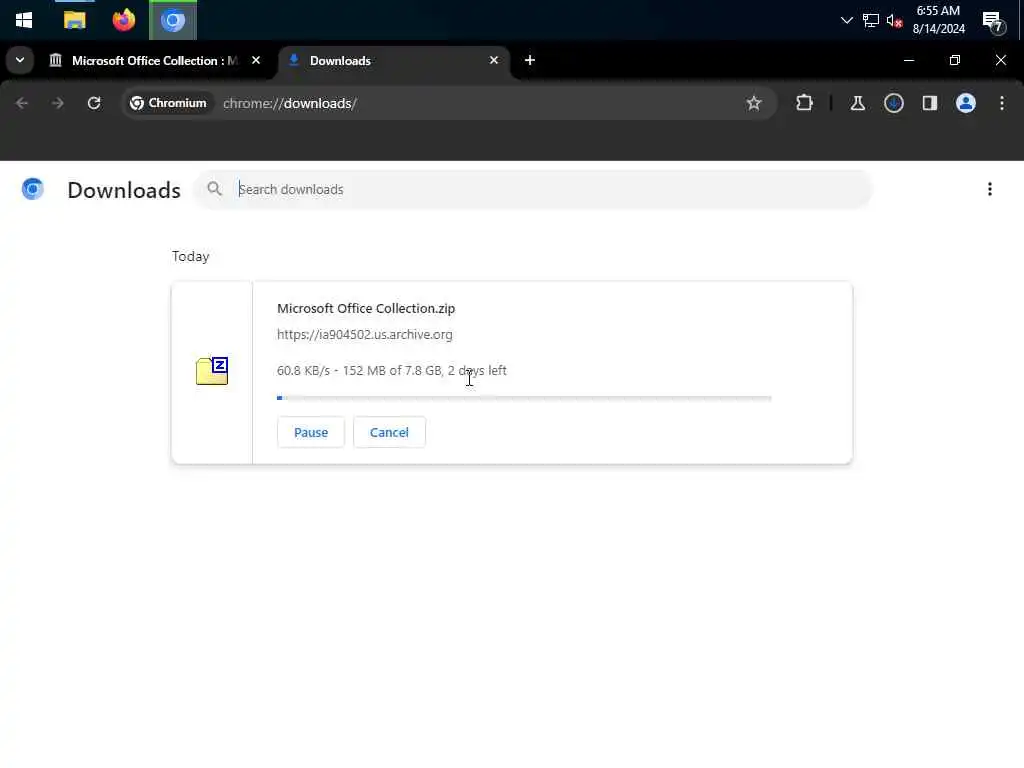Close the Microsoft Office Collection tab
The height and width of the screenshot is (768, 1024).
click(x=256, y=60)
